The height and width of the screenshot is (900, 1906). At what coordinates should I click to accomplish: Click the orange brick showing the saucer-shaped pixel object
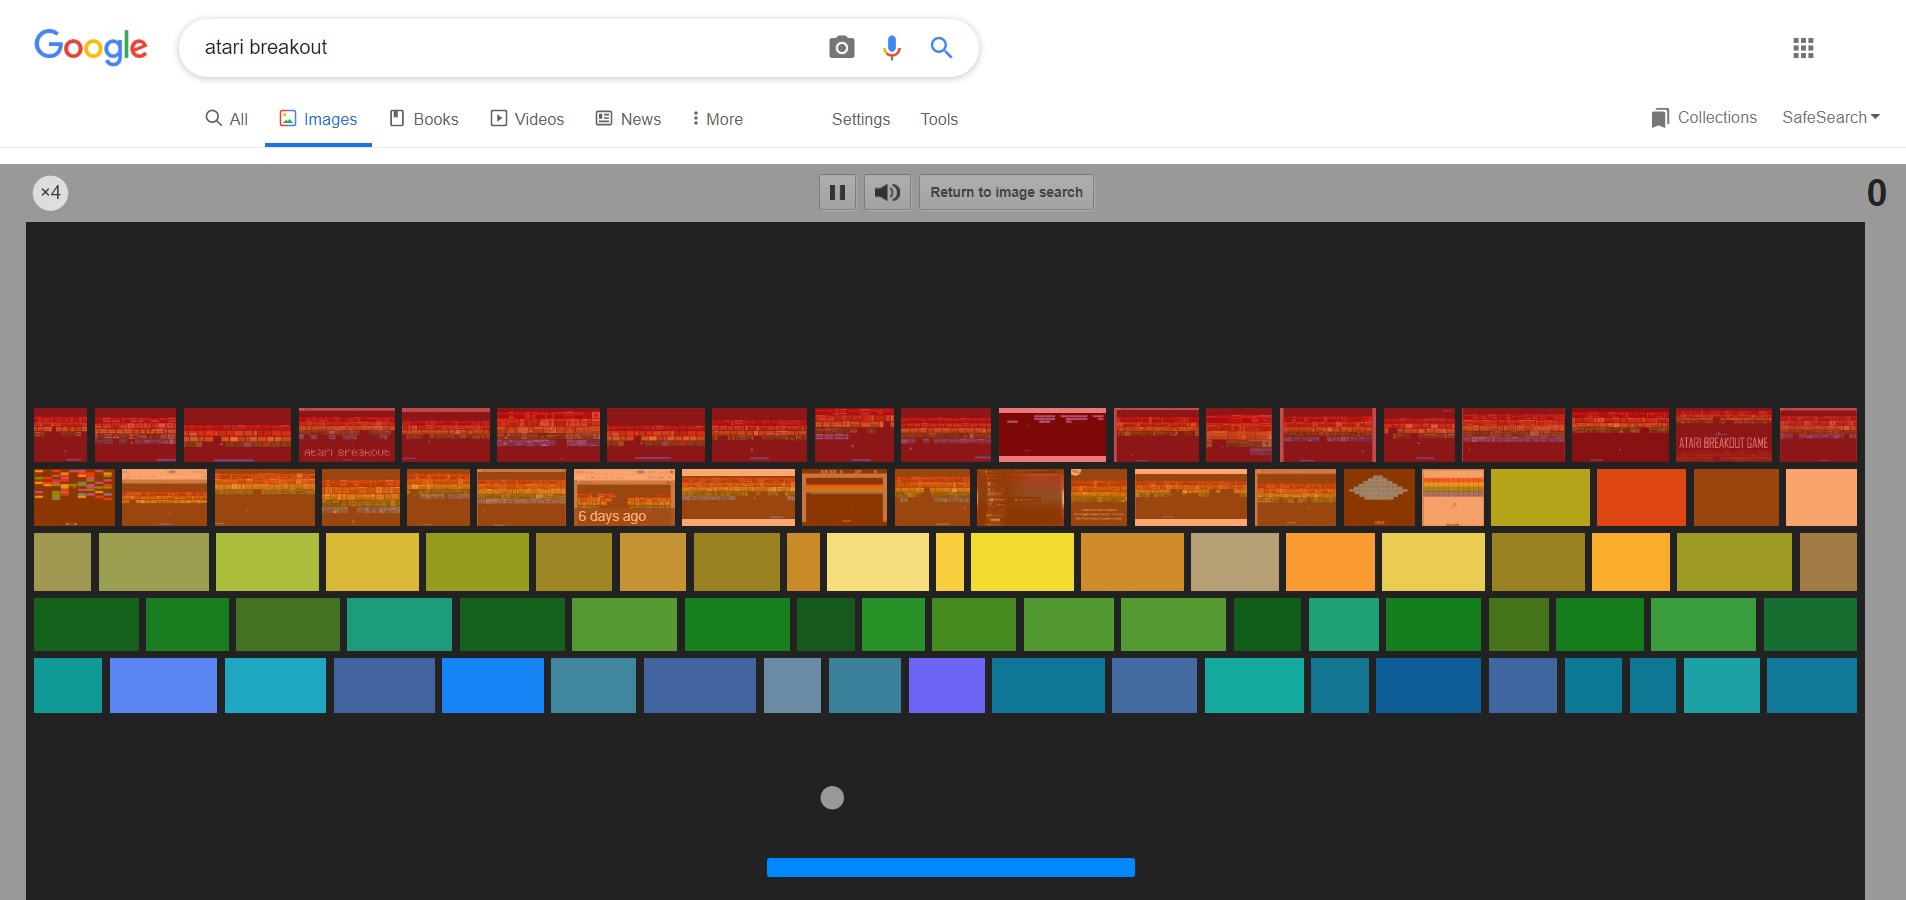(x=1379, y=497)
